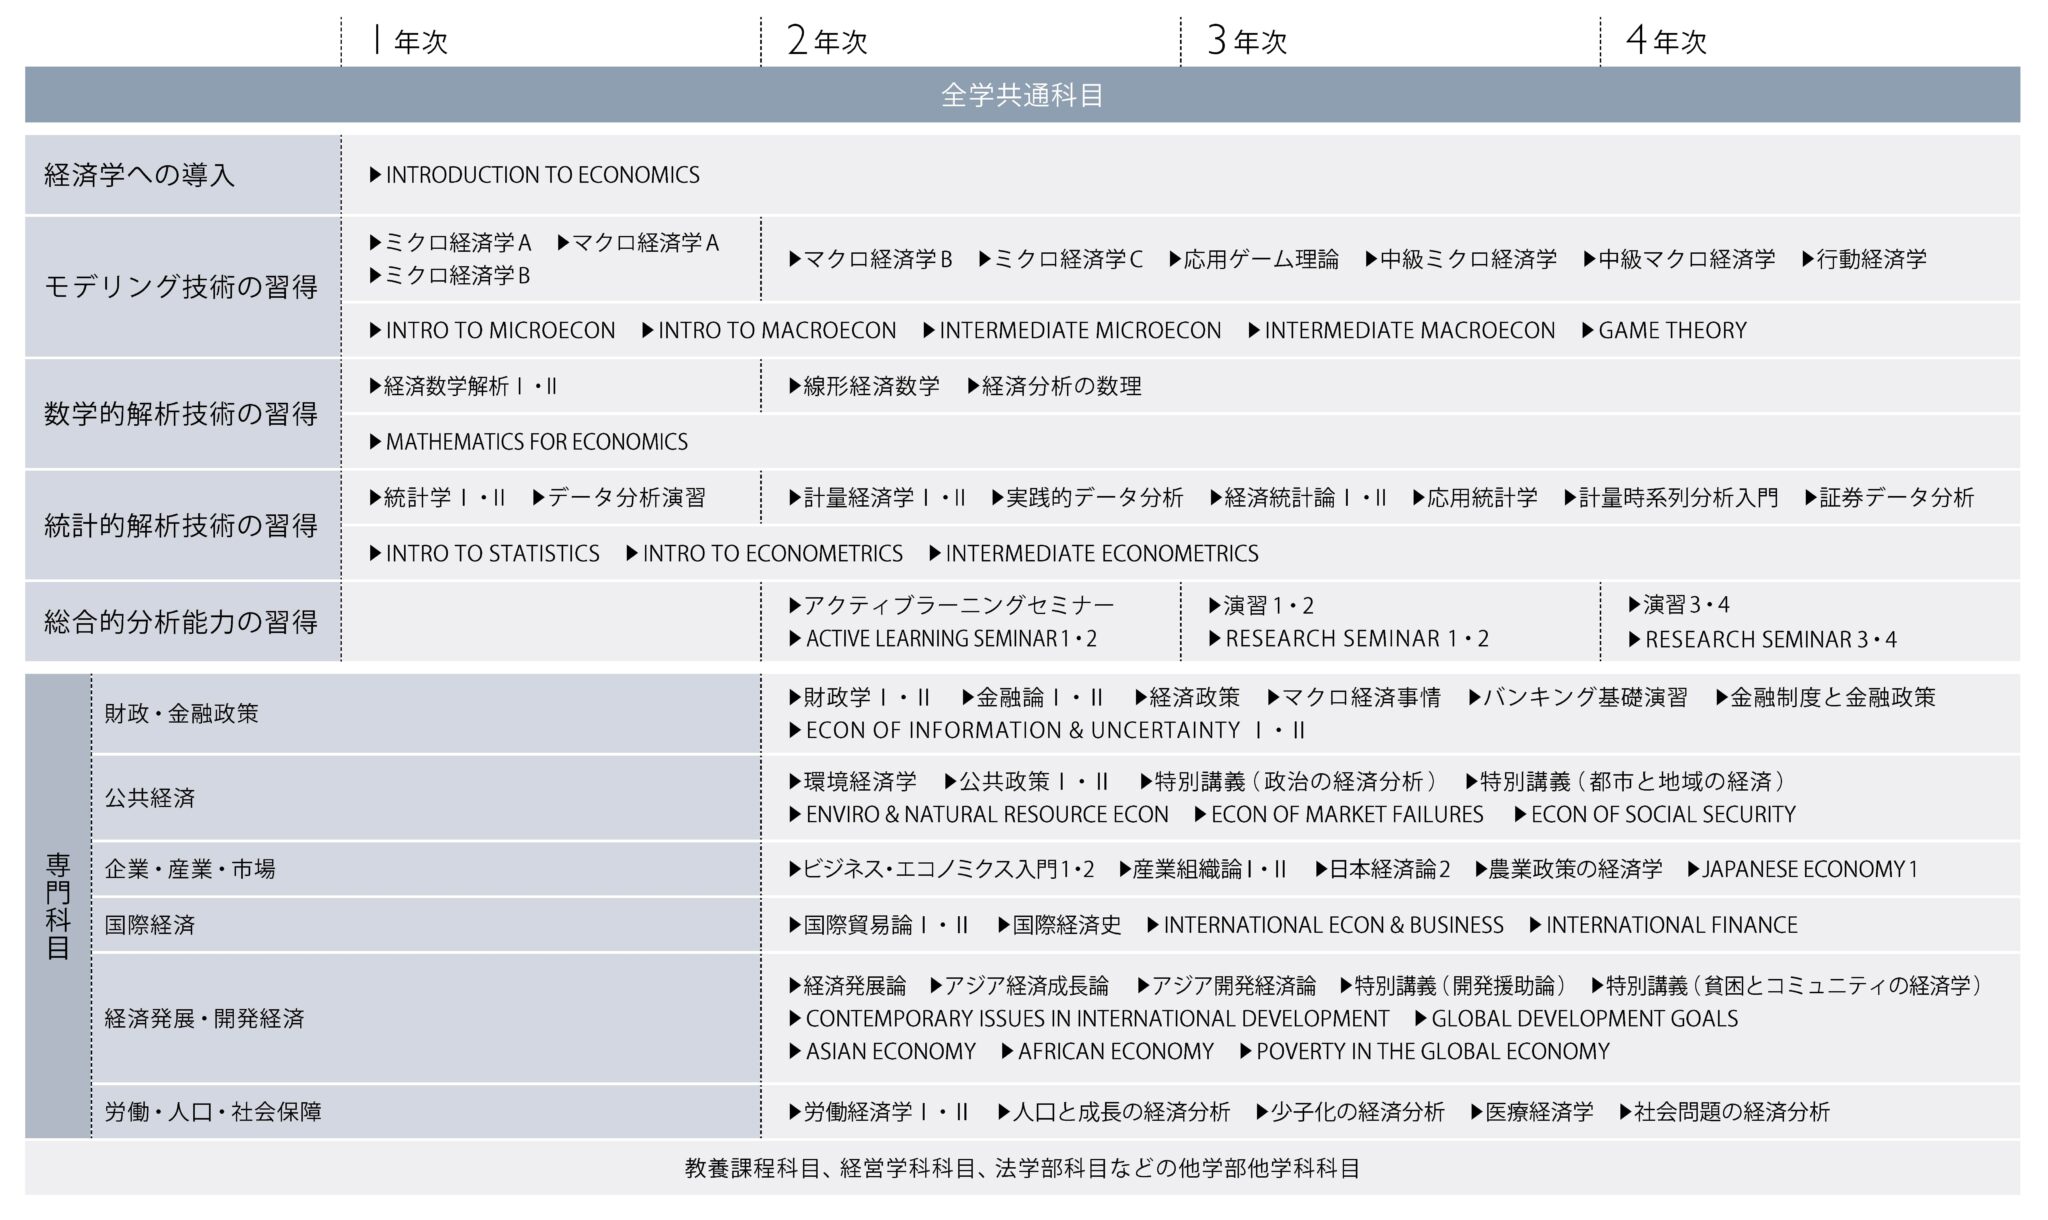Image resolution: width=2048 pixels, height=1220 pixels.
Task: Click バンキング基礎演習 course
Action: tap(1578, 698)
